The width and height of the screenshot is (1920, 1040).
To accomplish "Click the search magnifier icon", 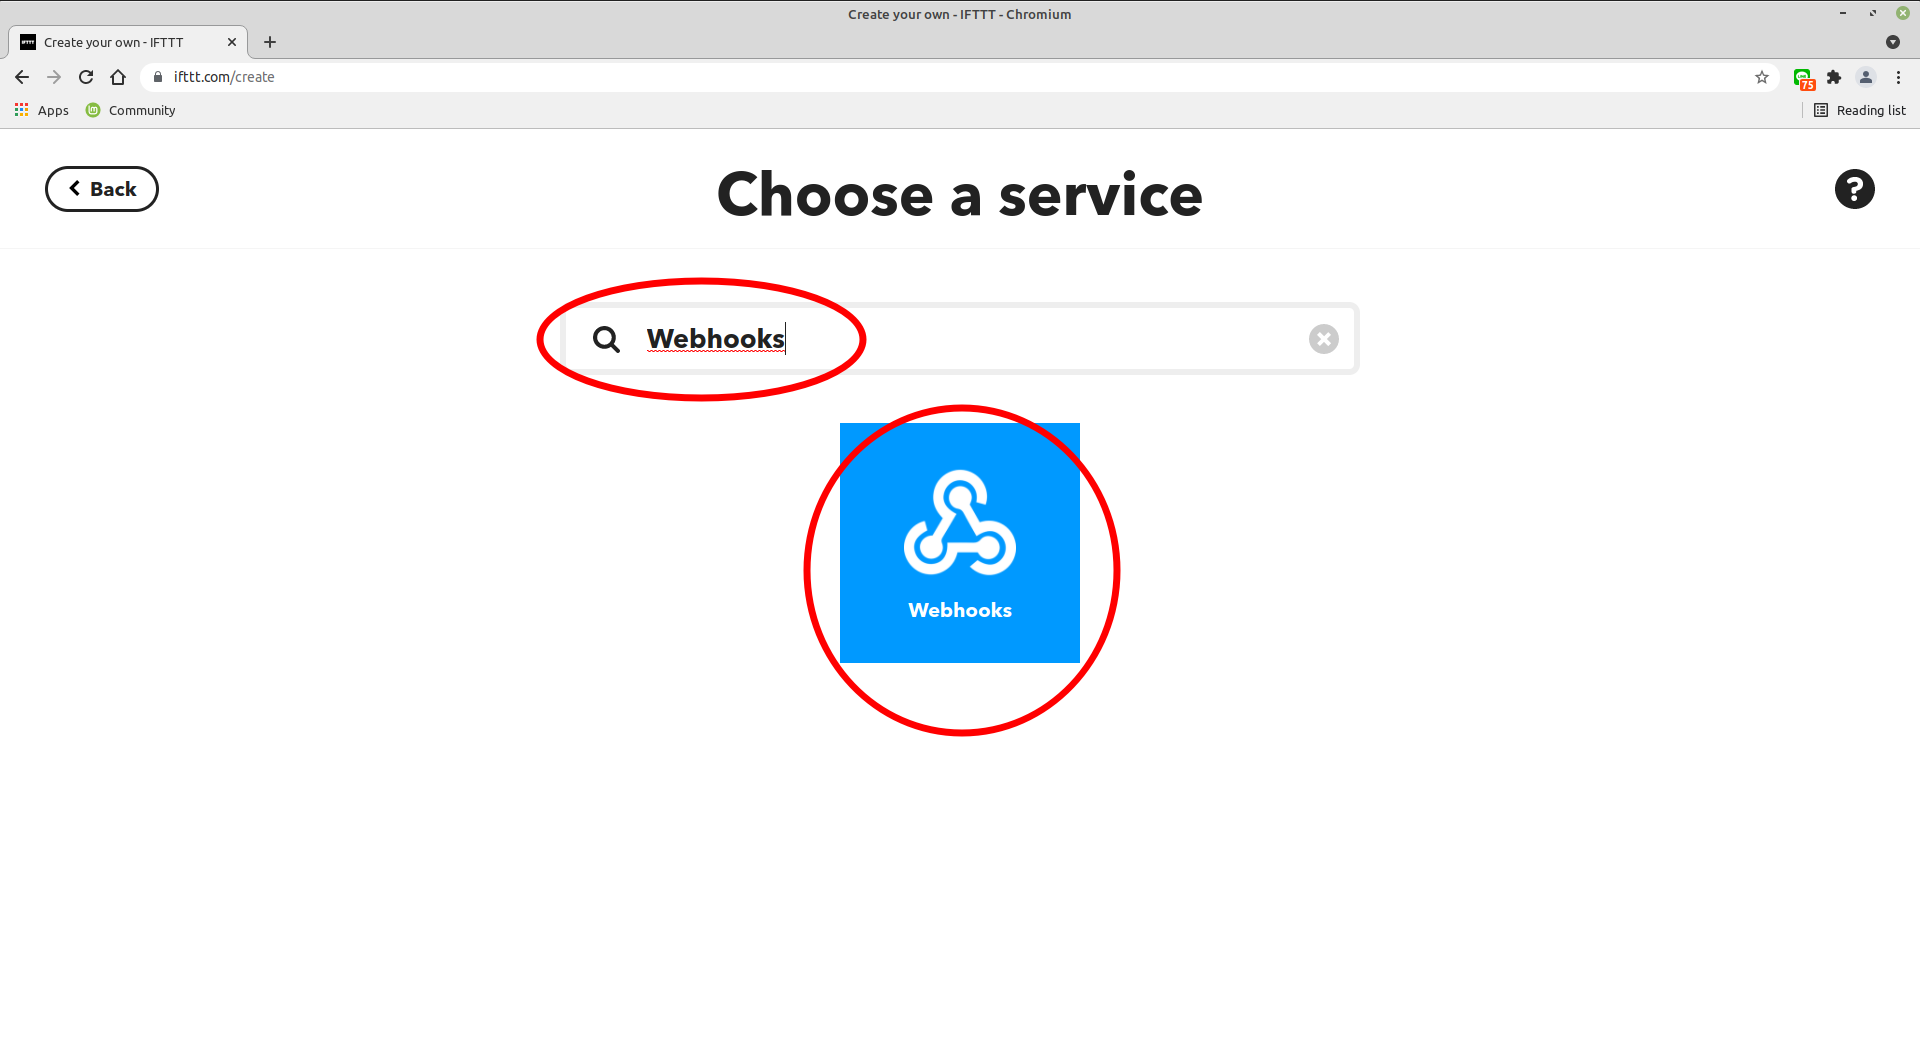I will click(606, 339).
